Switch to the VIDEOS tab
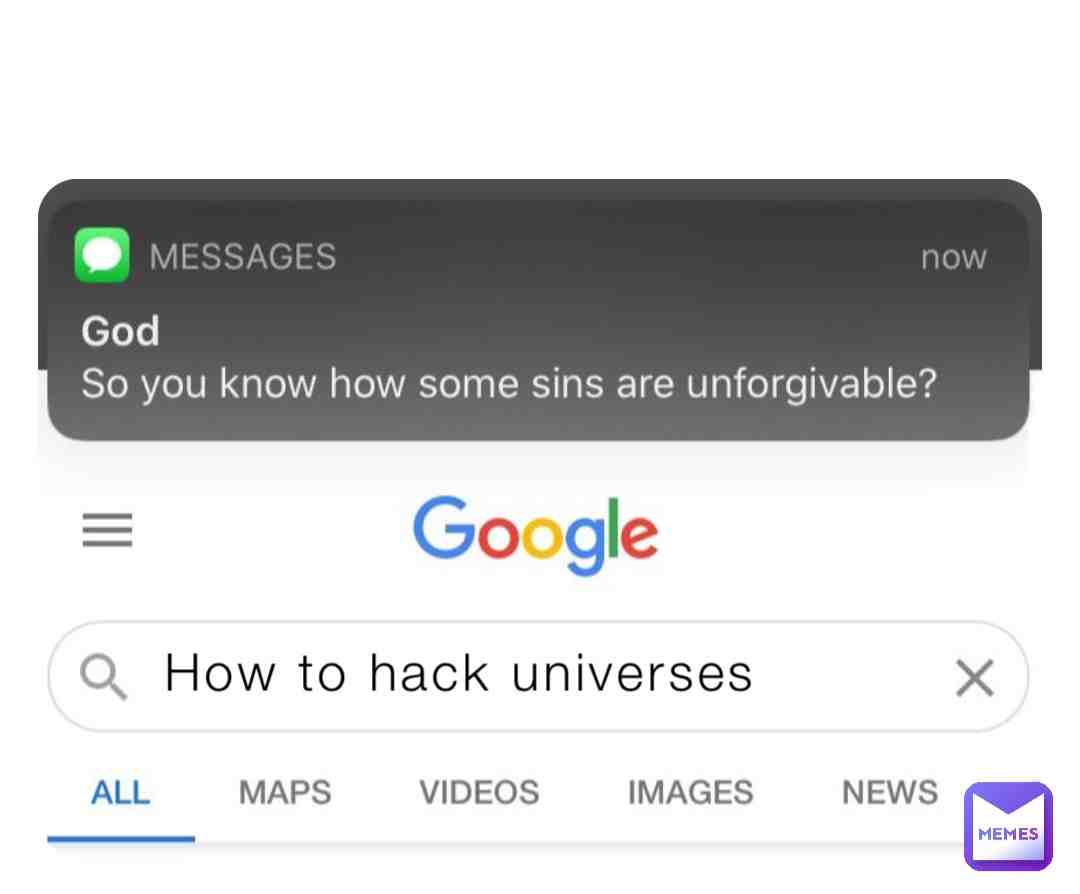1080x894 pixels. [479, 792]
